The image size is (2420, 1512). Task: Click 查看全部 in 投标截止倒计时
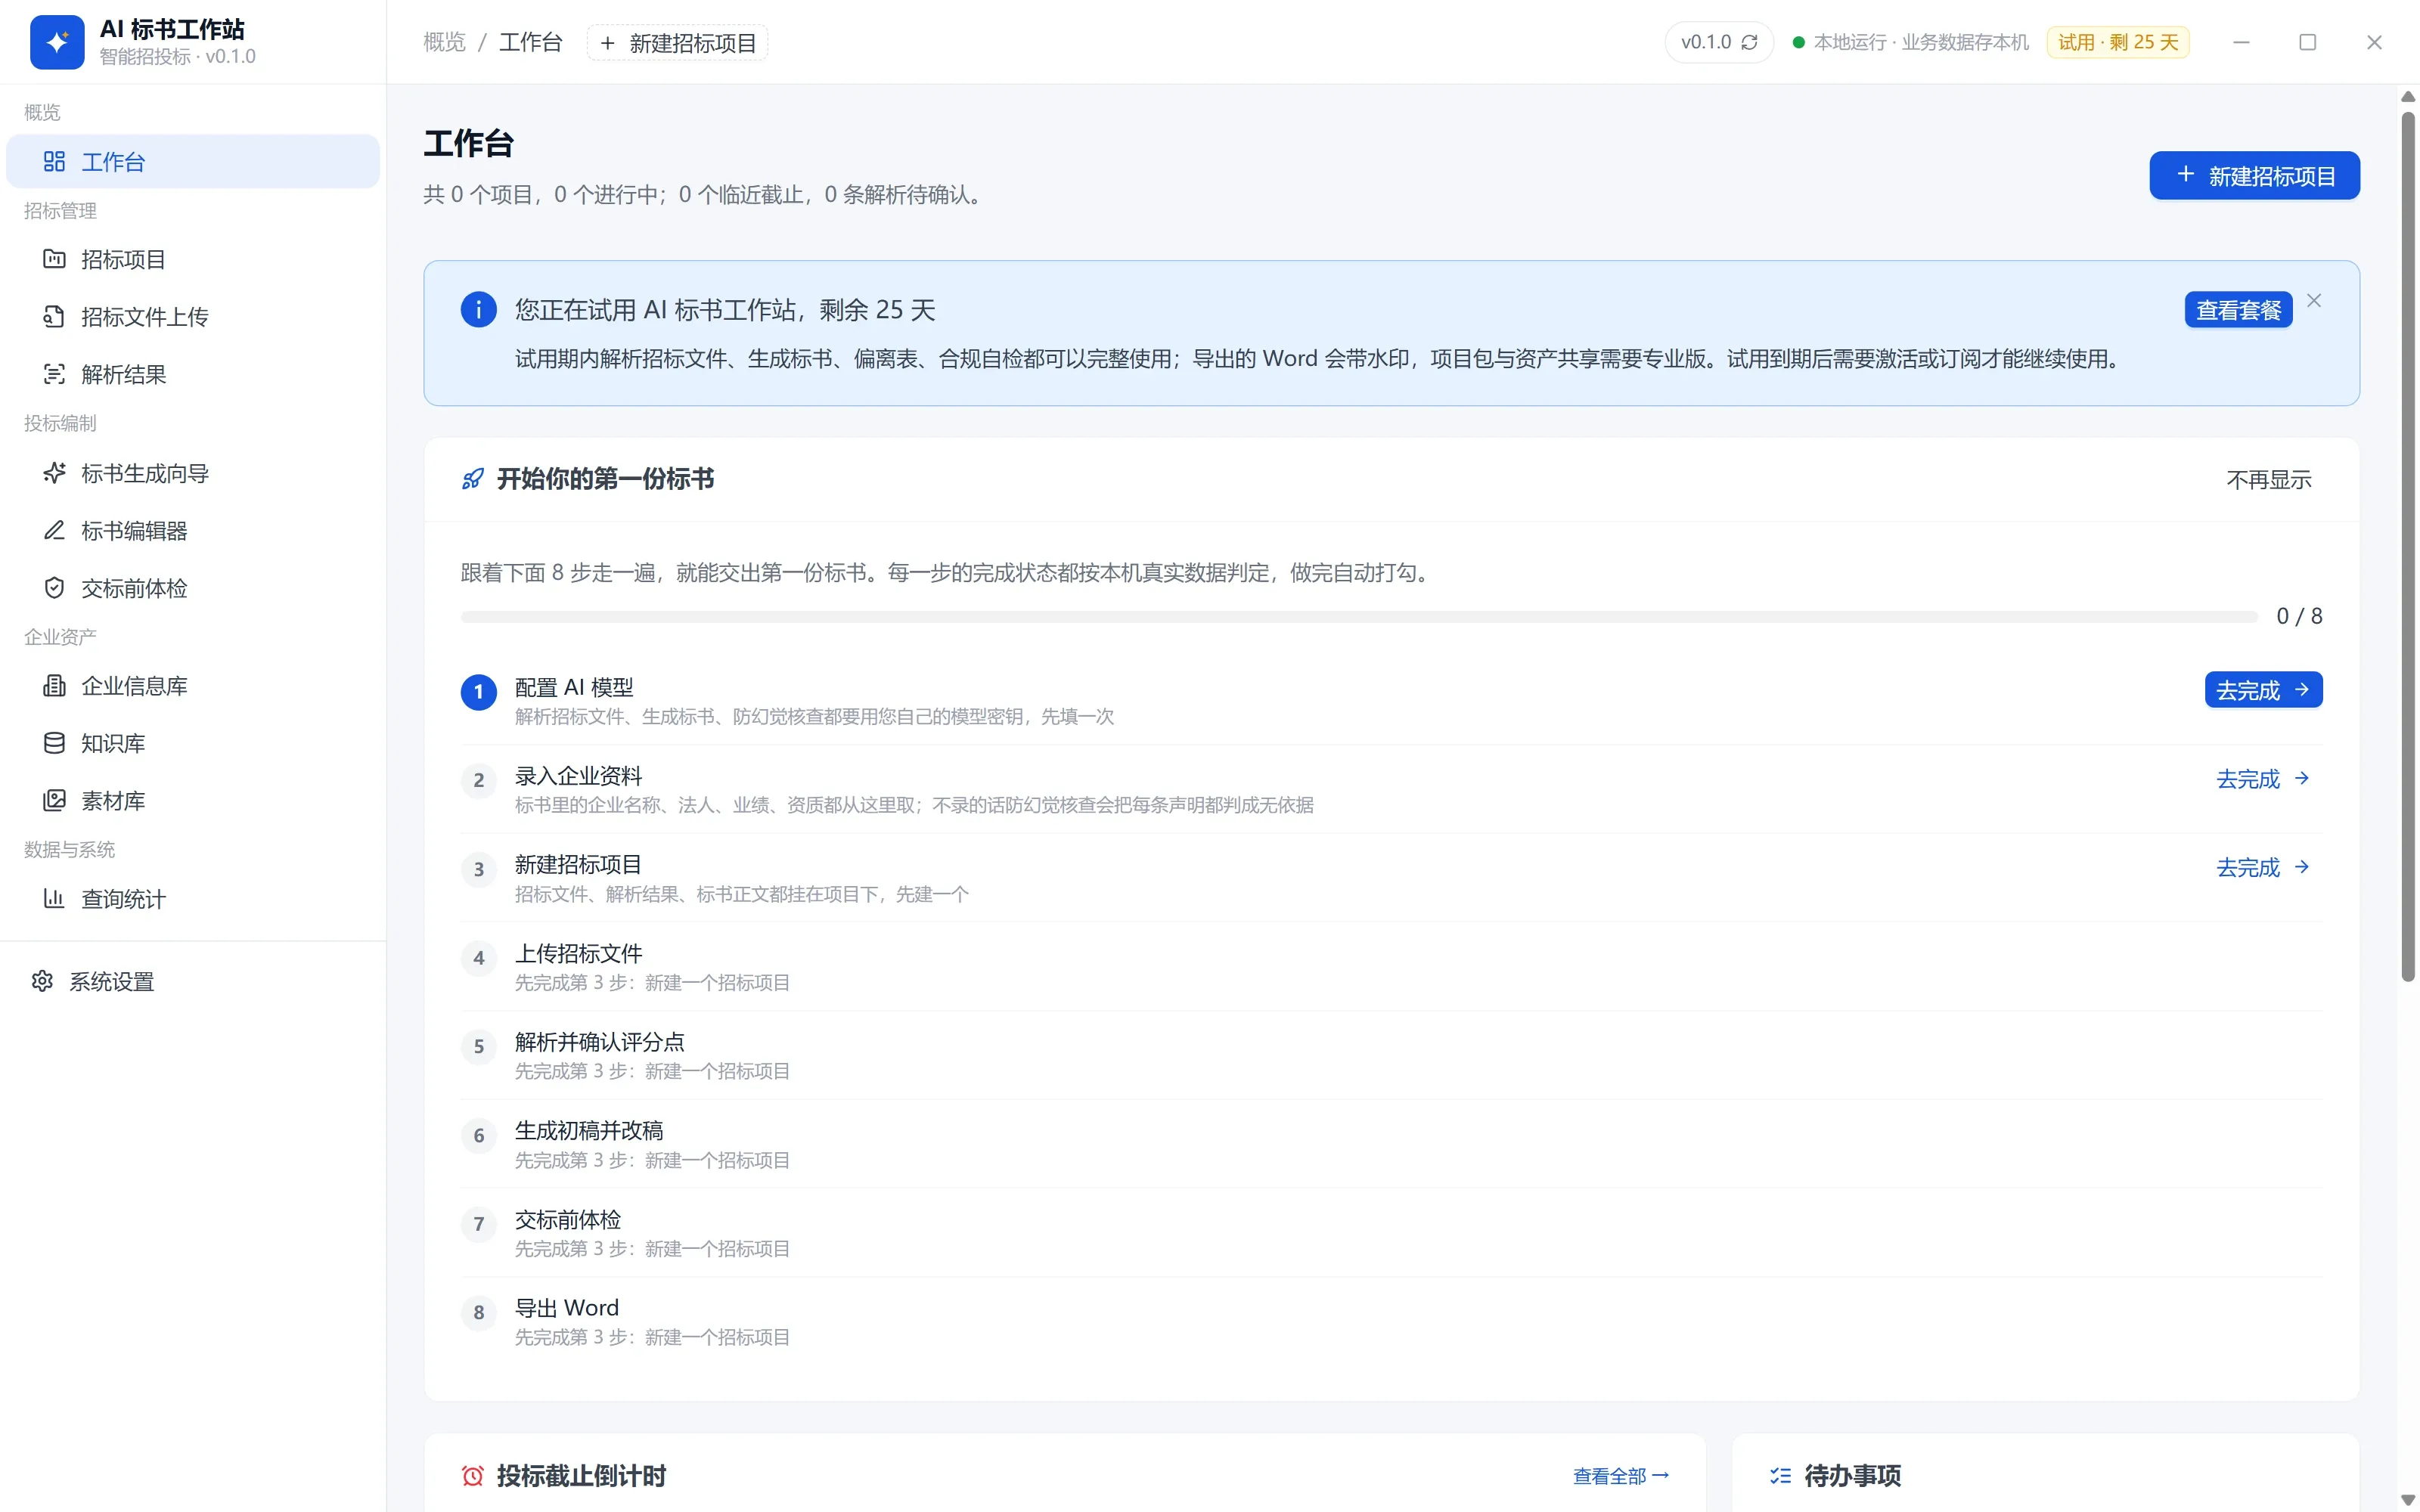1620,1476
